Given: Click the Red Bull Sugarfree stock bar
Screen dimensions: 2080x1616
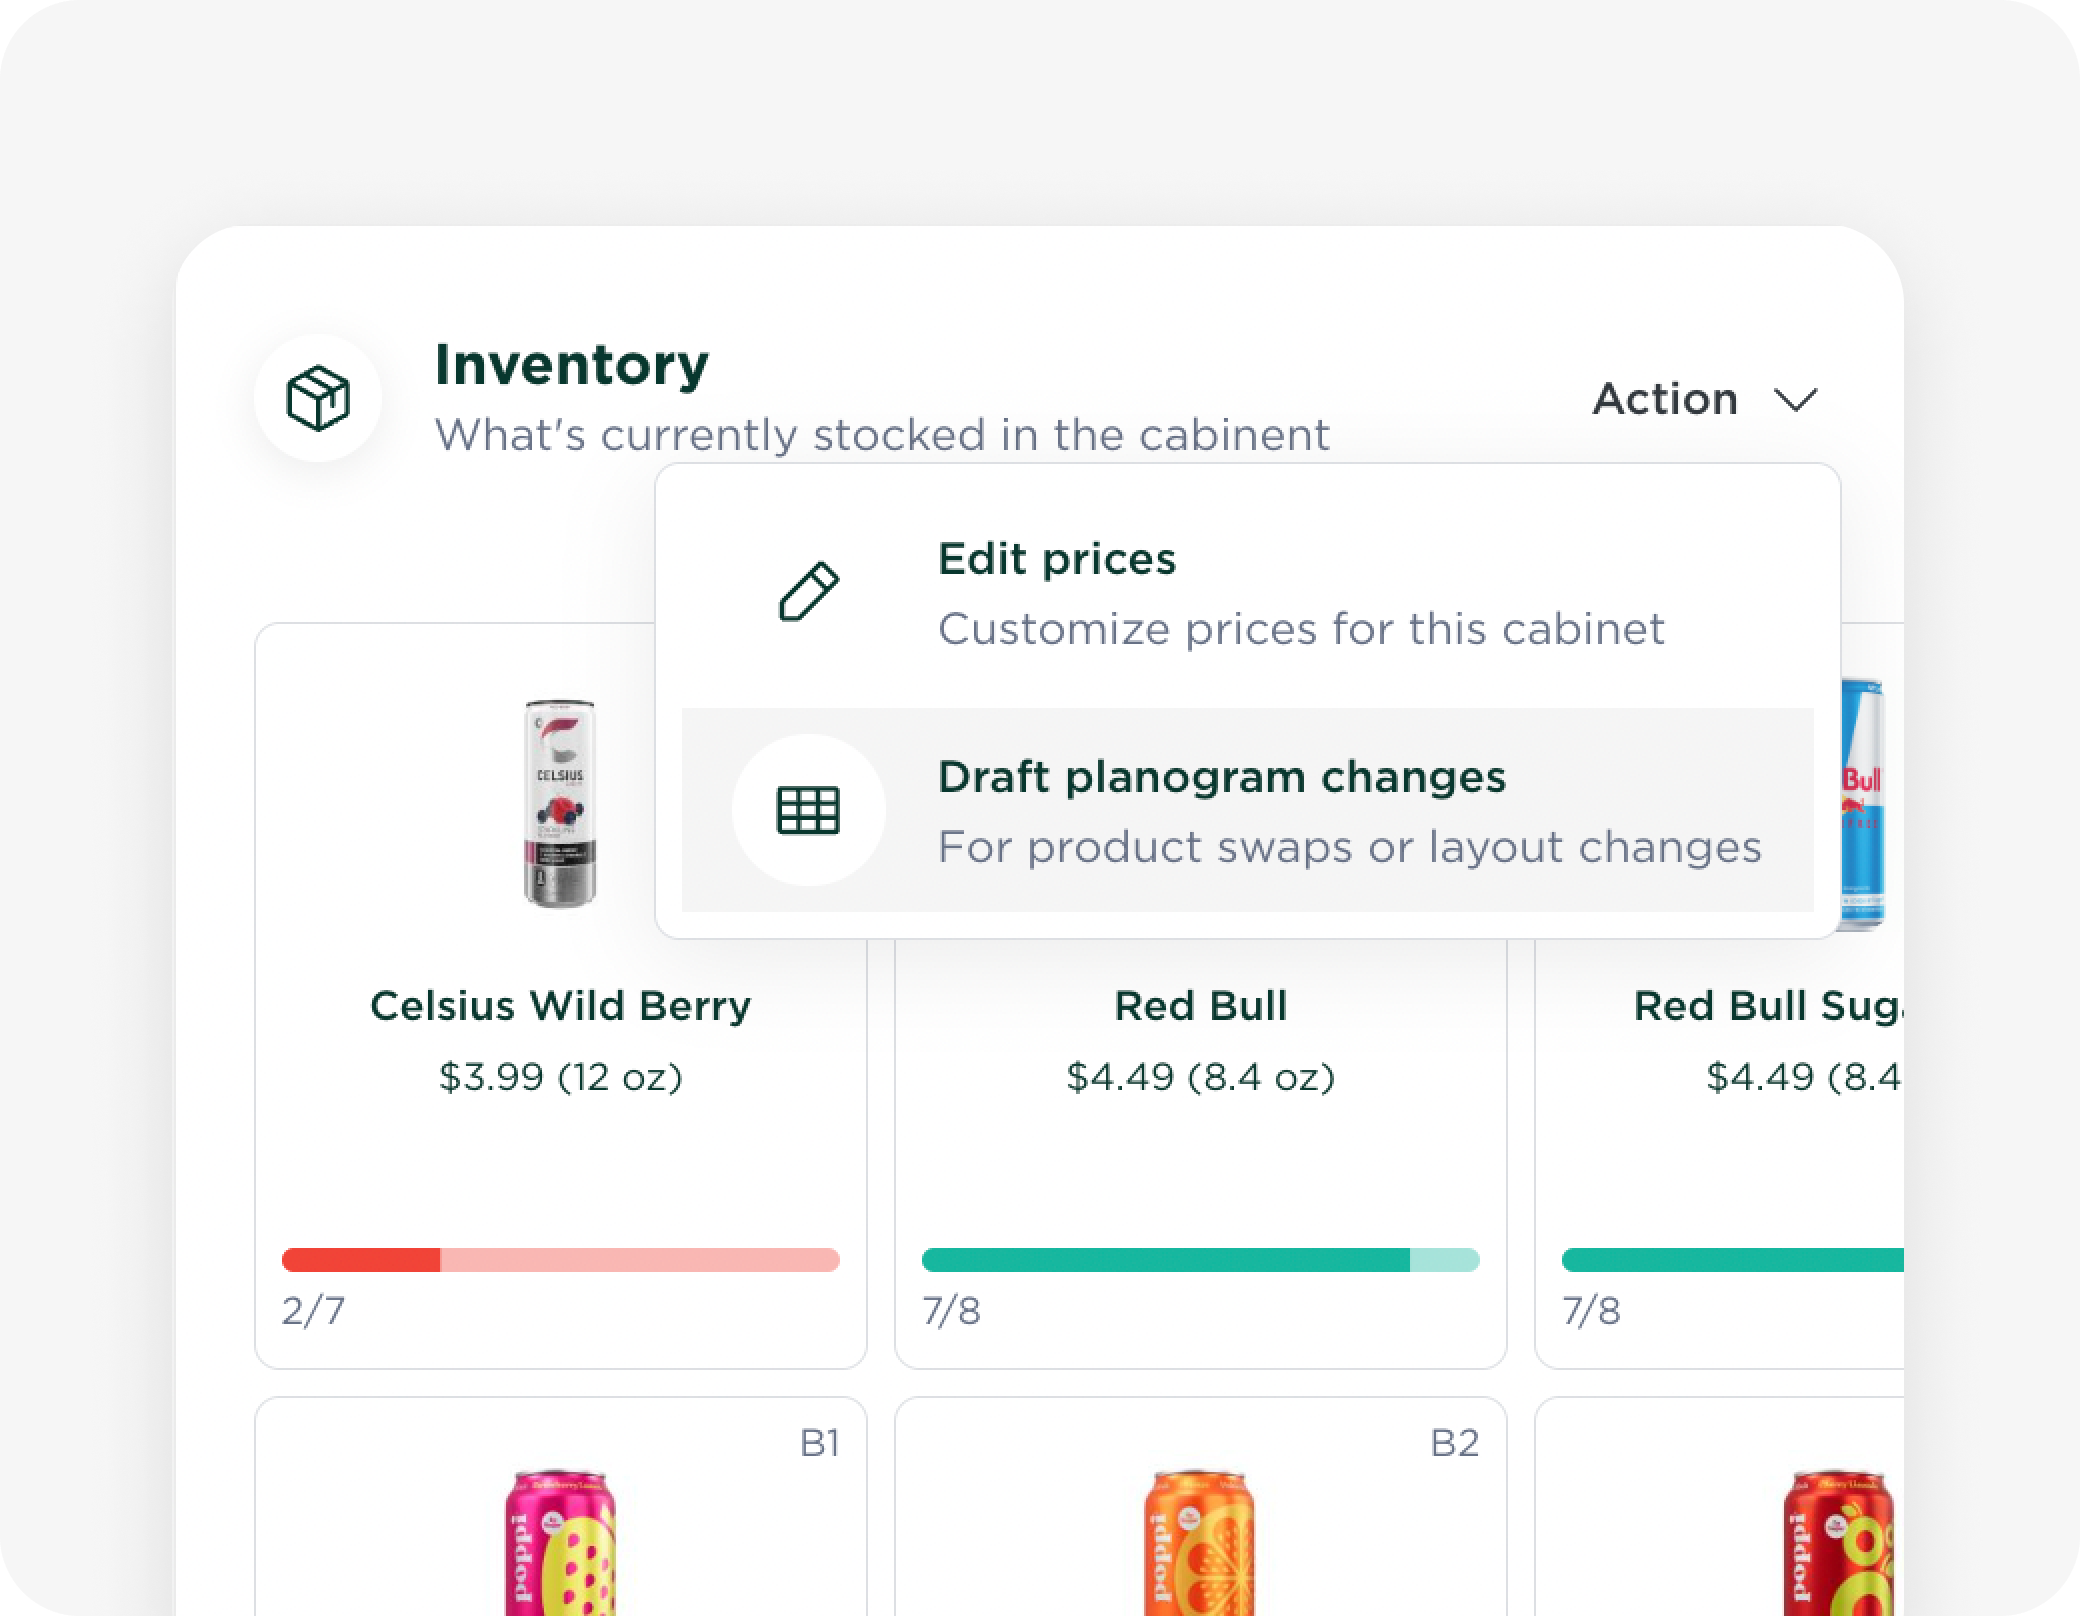Looking at the screenshot, I should point(1732,1260).
